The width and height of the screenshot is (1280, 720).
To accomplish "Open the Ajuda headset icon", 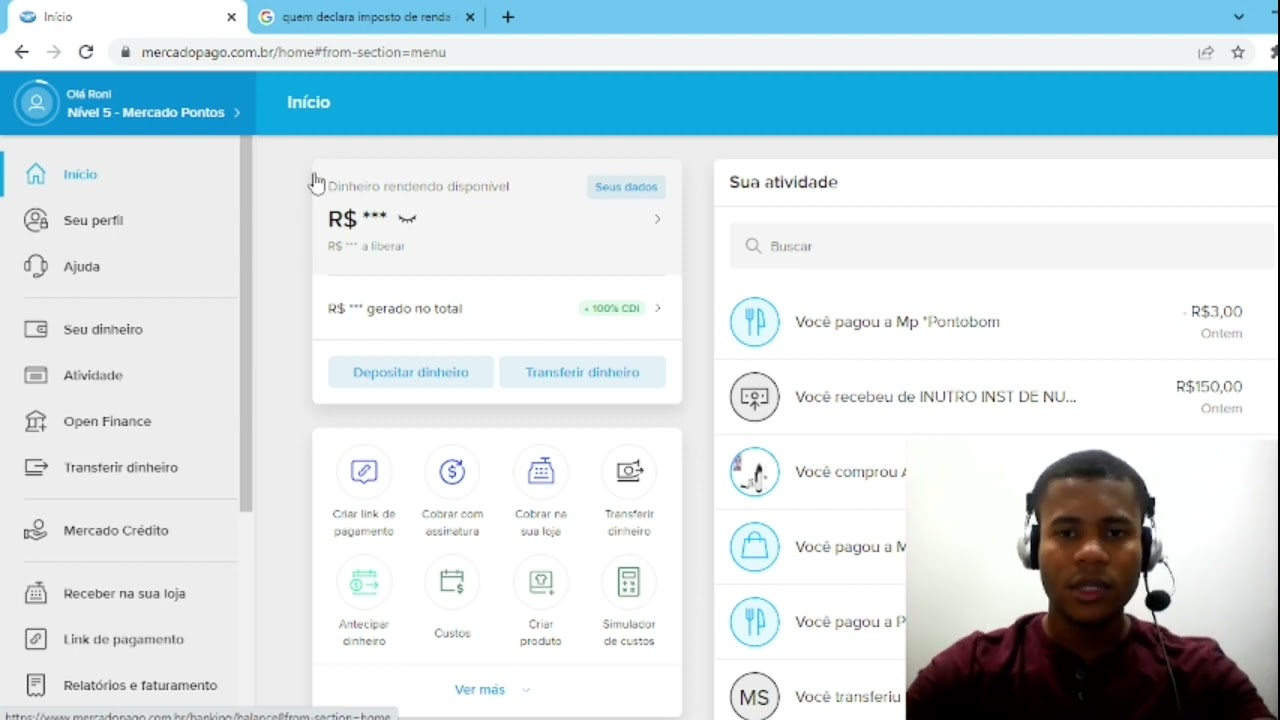I will [x=36, y=266].
